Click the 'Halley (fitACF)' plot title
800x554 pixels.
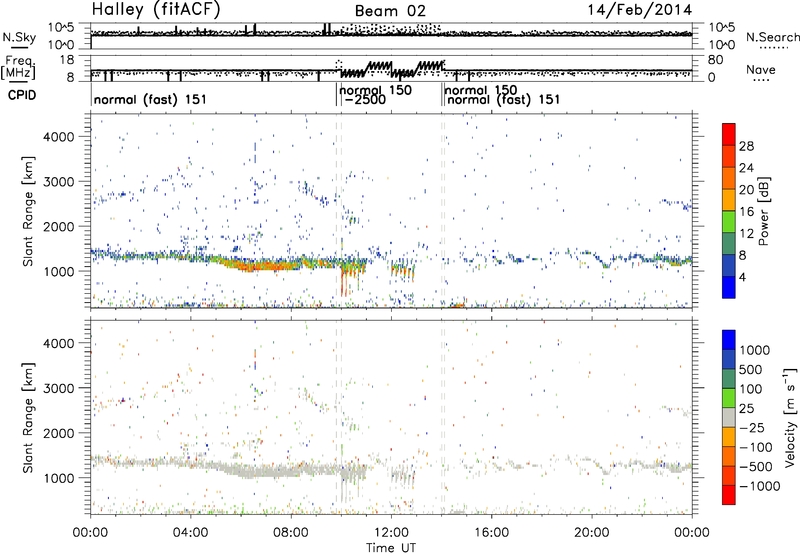click(156, 10)
